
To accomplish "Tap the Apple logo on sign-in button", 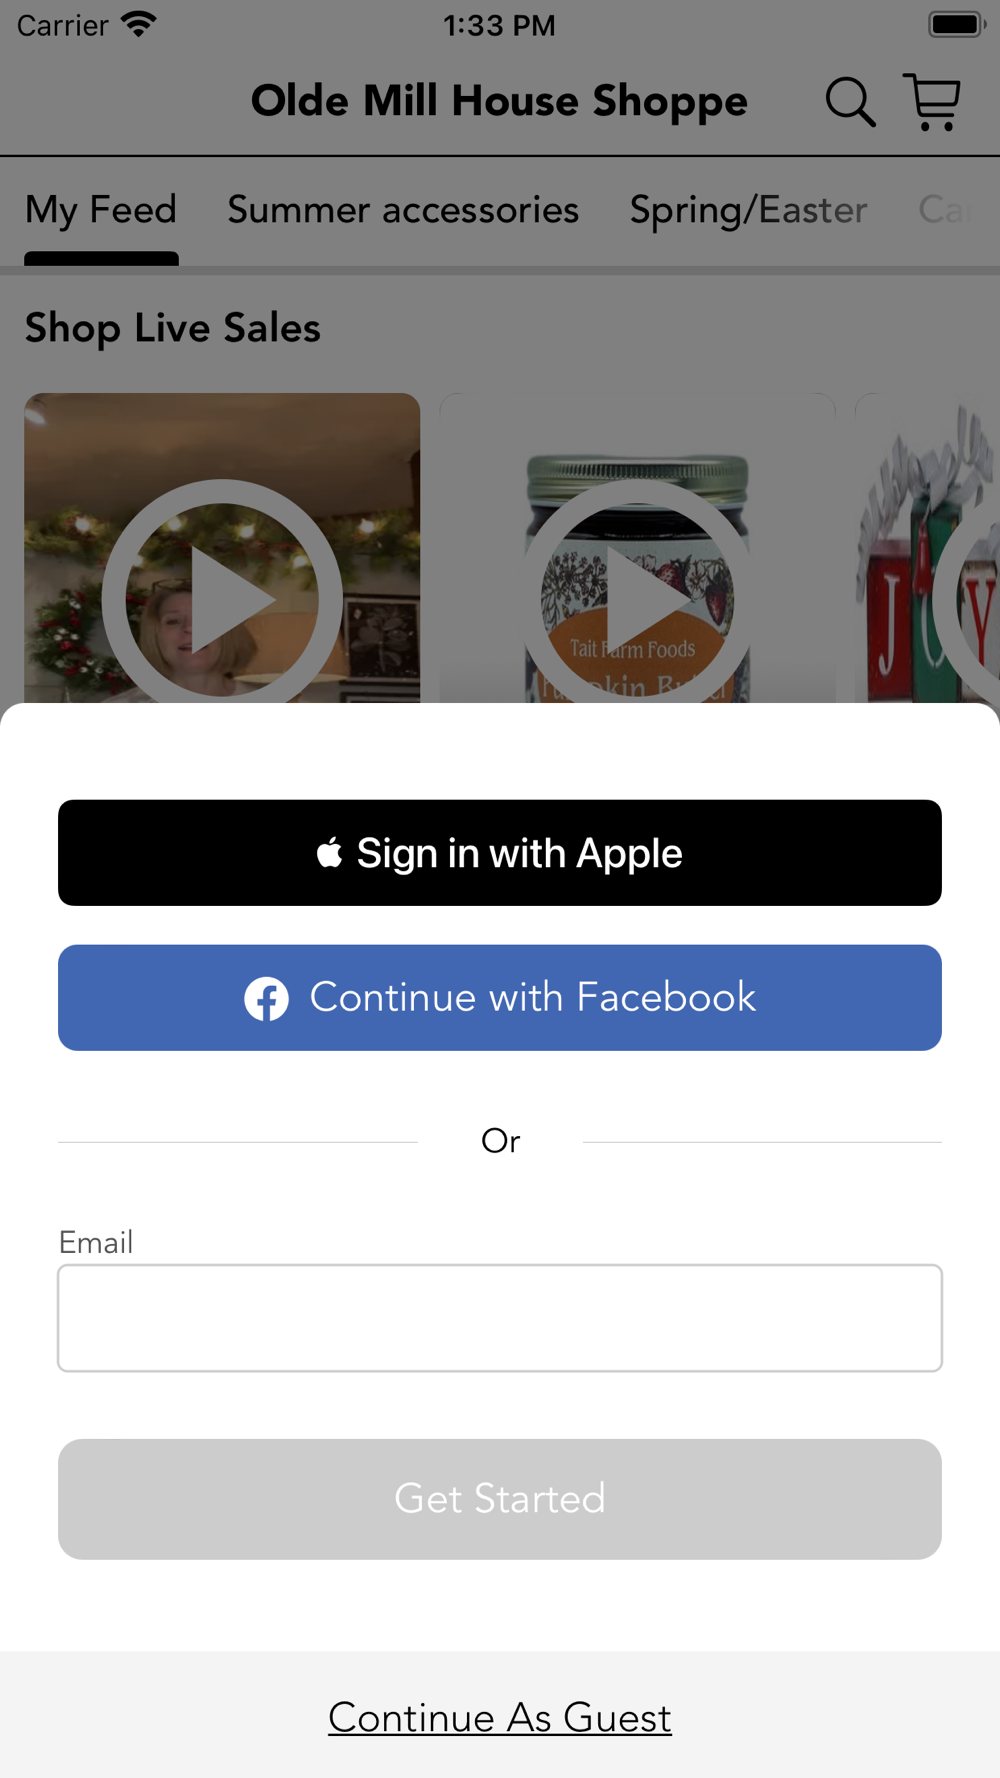I will [330, 853].
